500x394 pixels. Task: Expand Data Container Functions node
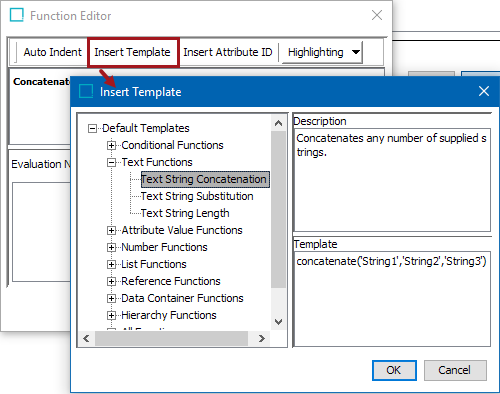pyautogui.click(x=111, y=298)
